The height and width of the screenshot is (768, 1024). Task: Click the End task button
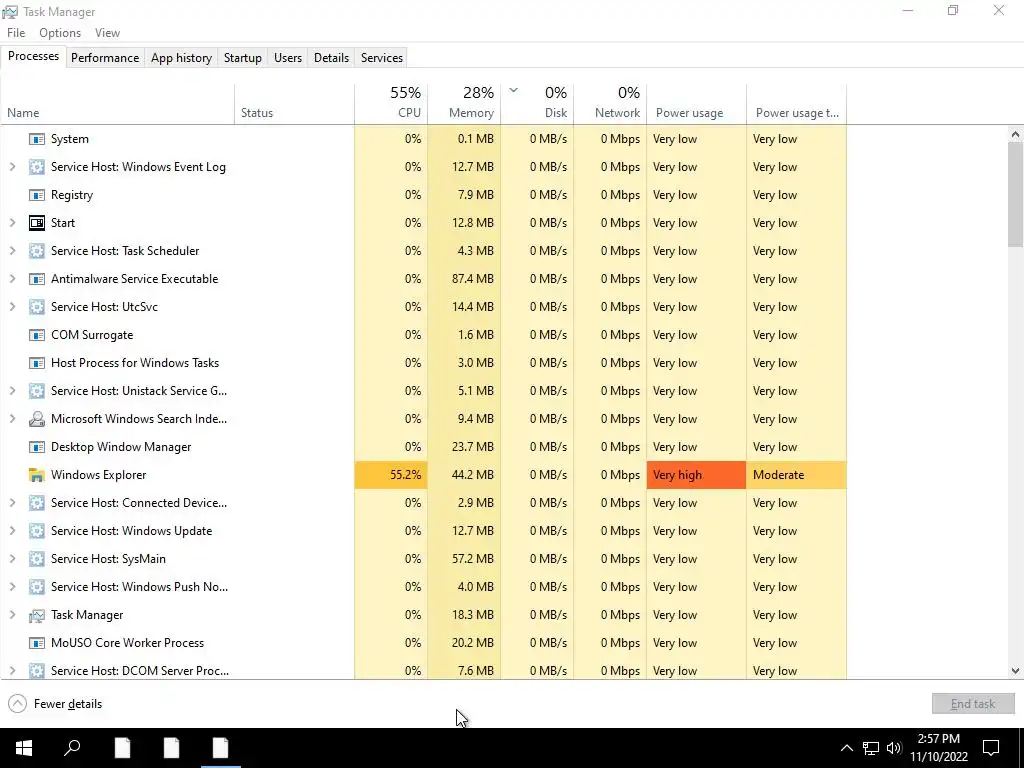pyautogui.click(x=973, y=704)
